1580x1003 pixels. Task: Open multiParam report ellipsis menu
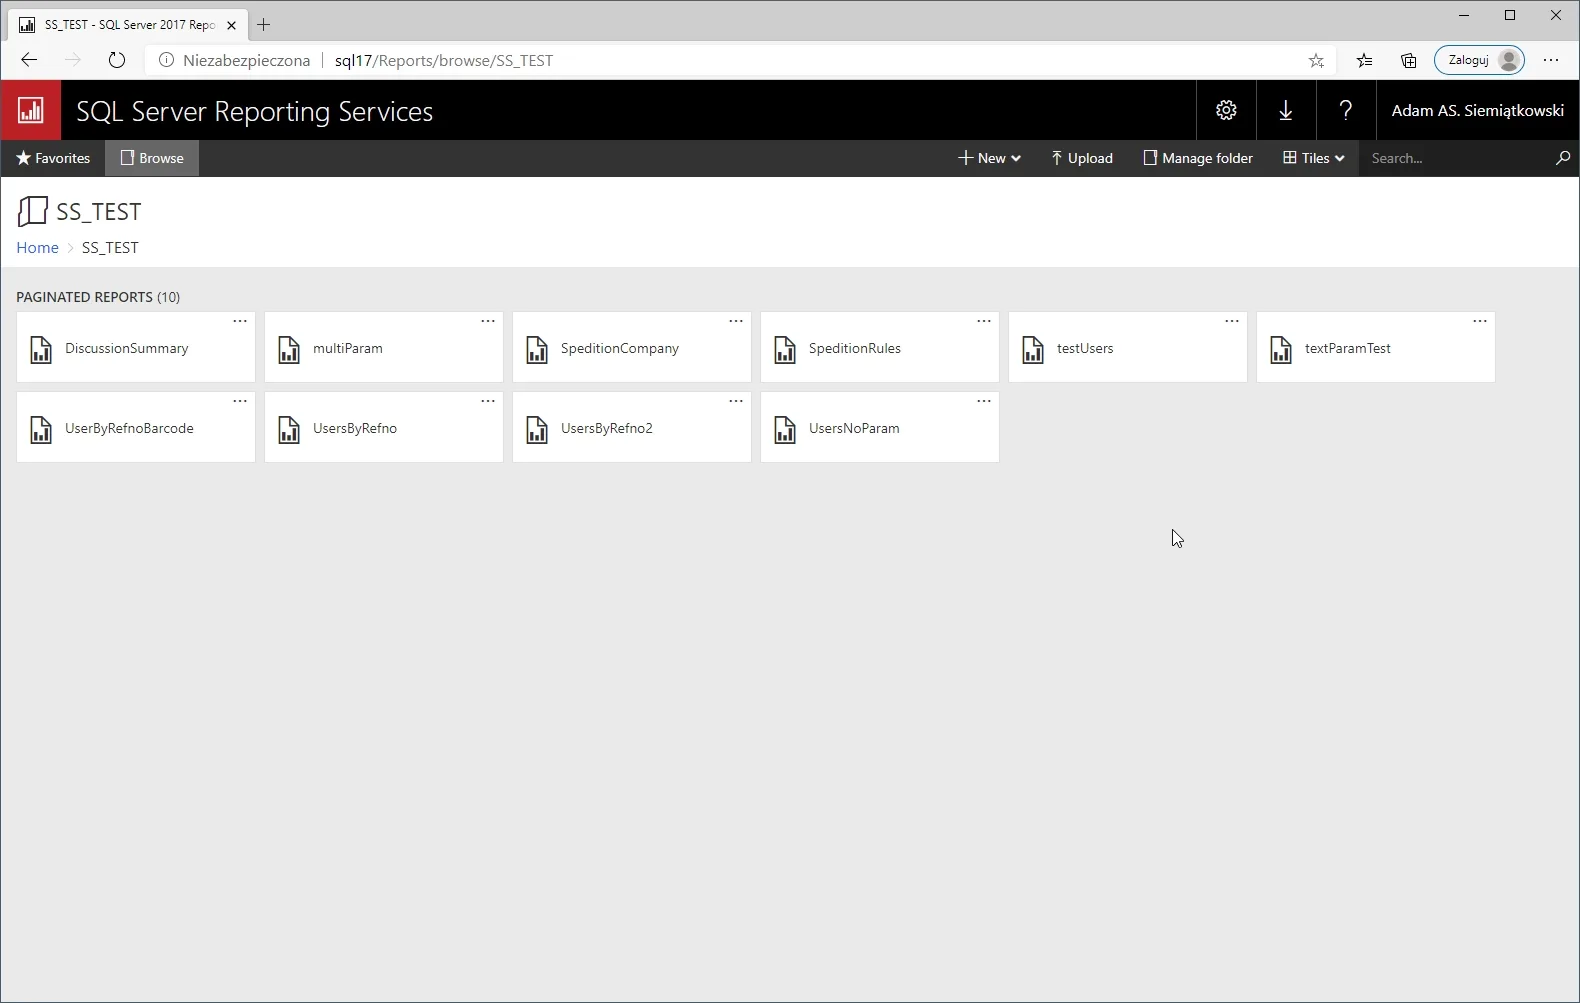488,321
